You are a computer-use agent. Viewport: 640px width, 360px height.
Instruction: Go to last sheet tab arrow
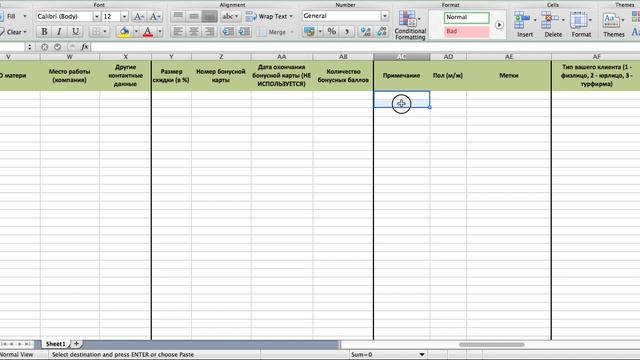tap(27, 344)
